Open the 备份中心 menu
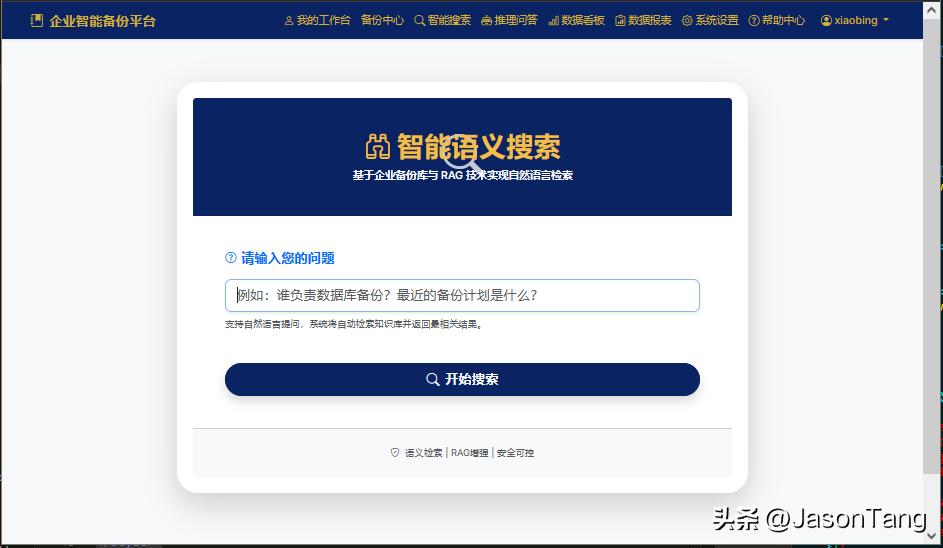Image resolution: width=943 pixels, height=548 pixels. [x=382, y=20]
